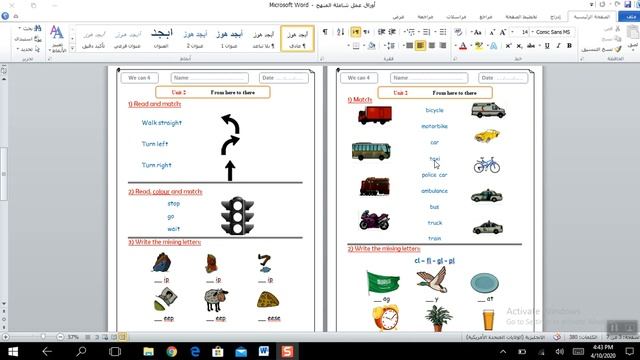Apply text highlight color
This screenshot has height=360, width=640.
click(479, 46)
